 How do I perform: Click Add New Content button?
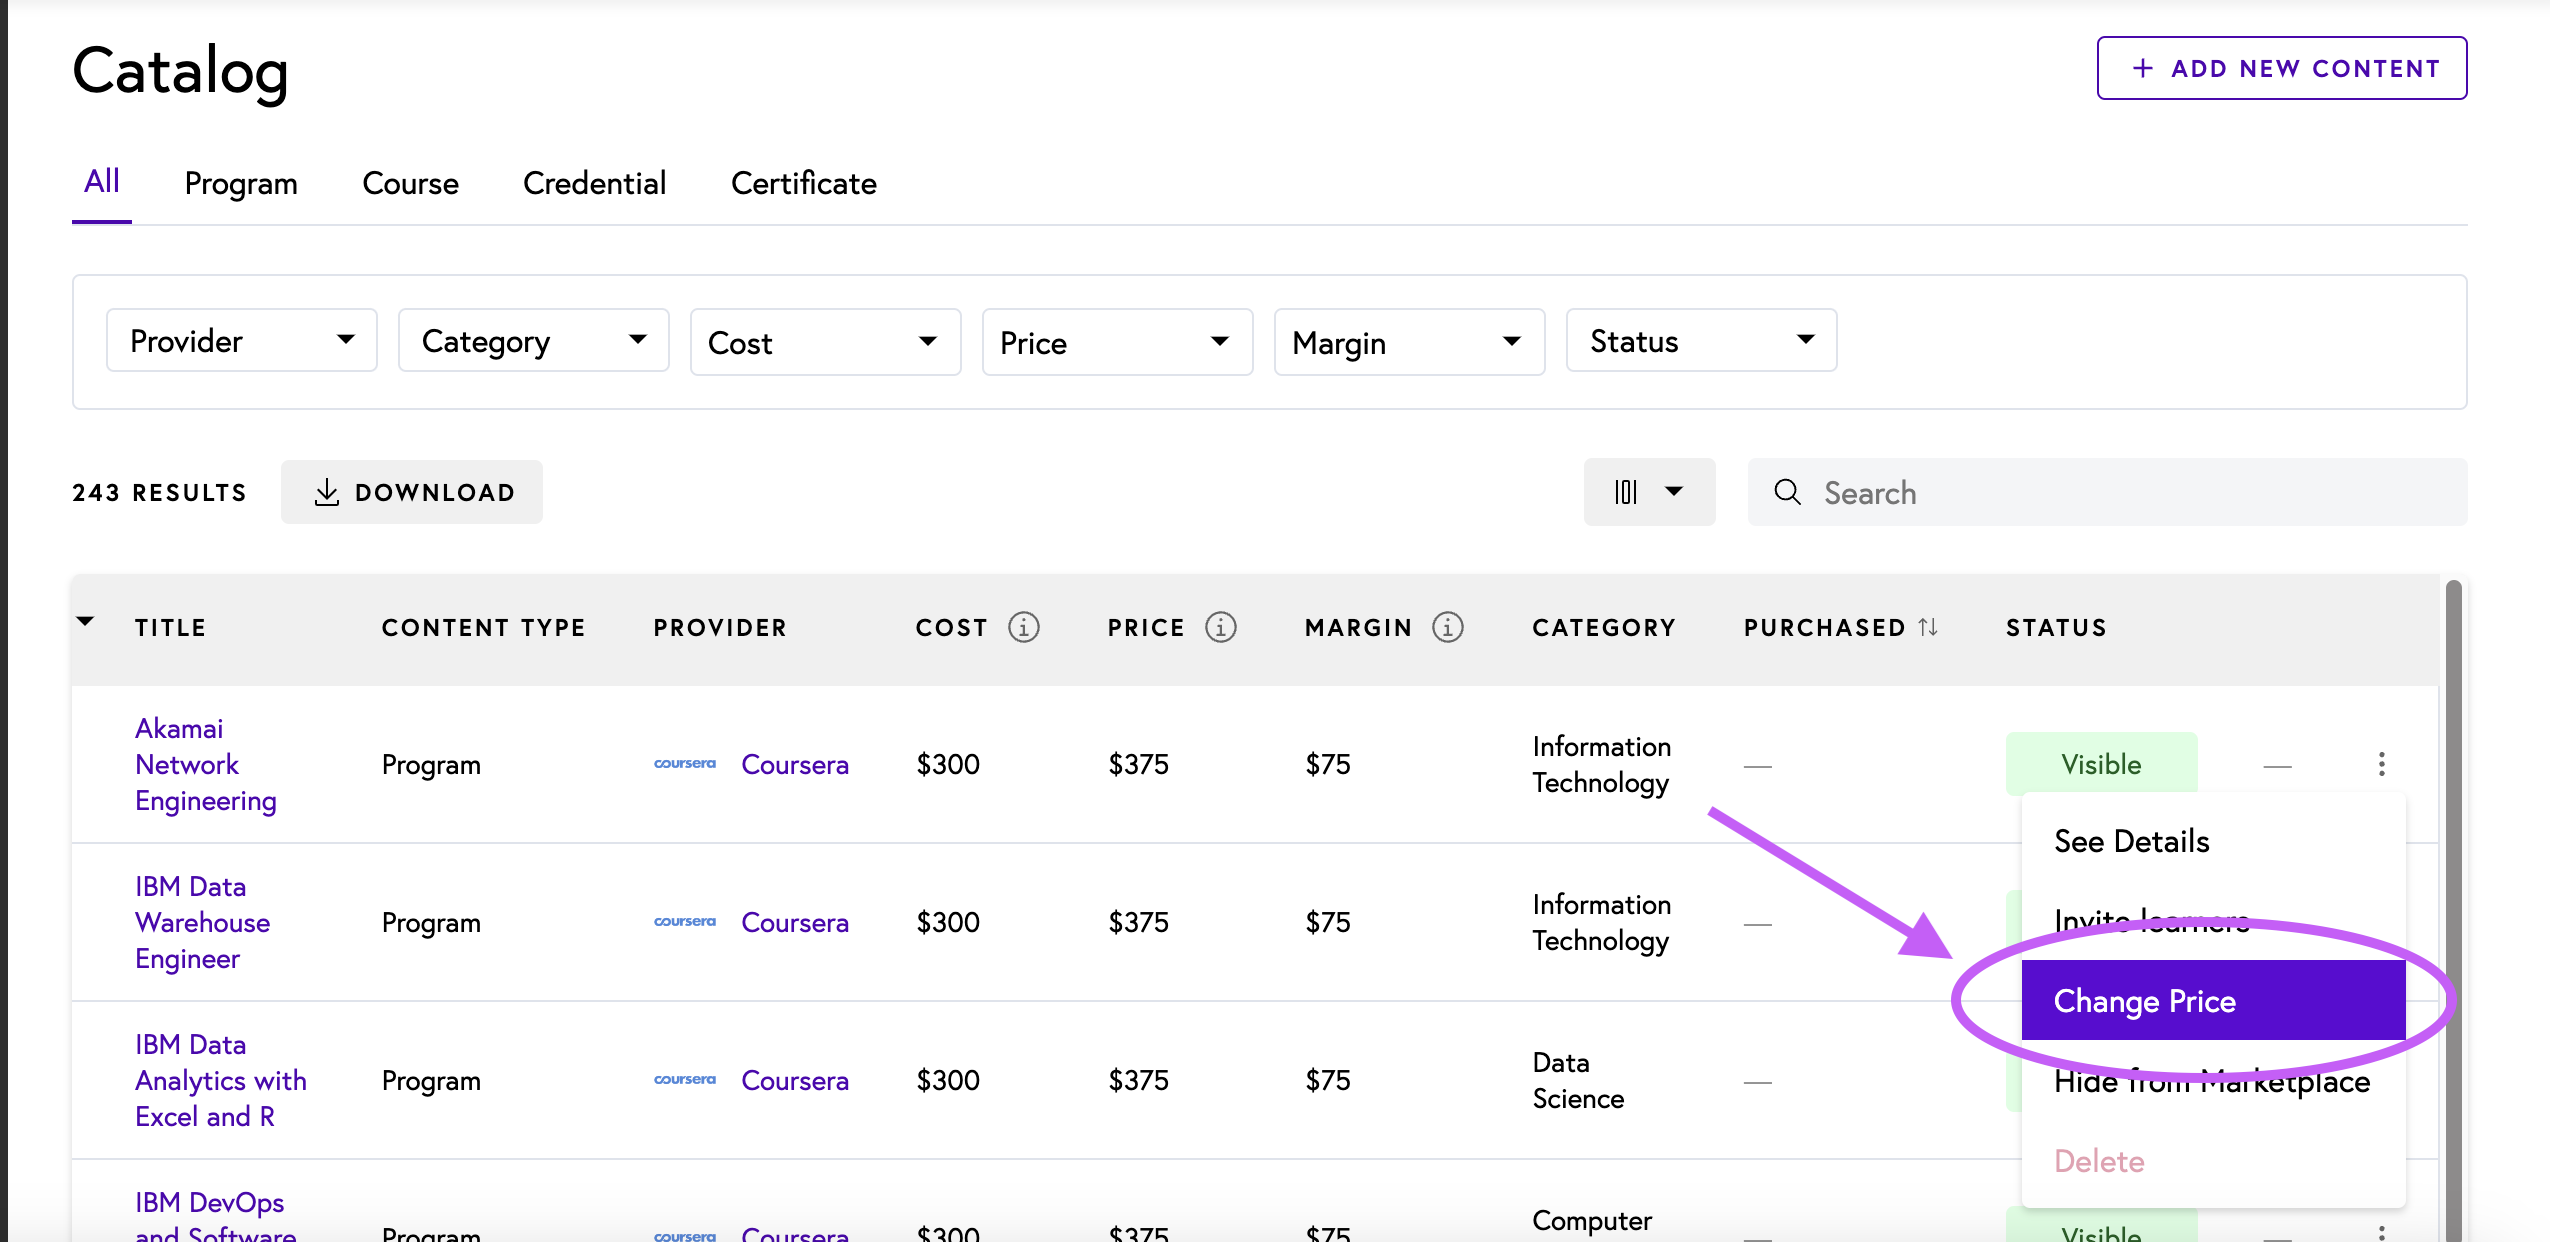[x=2281, y=68]
